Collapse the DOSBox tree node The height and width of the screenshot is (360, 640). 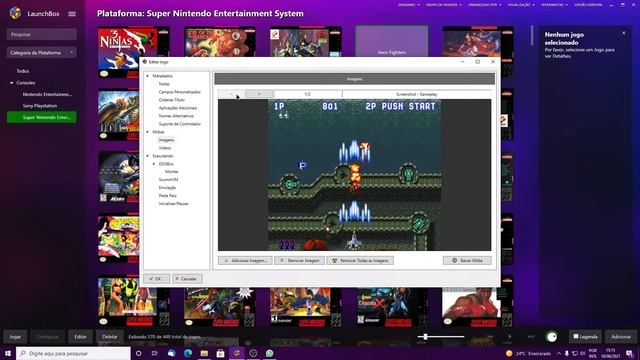pyautogui.click(x=154, y=164)
